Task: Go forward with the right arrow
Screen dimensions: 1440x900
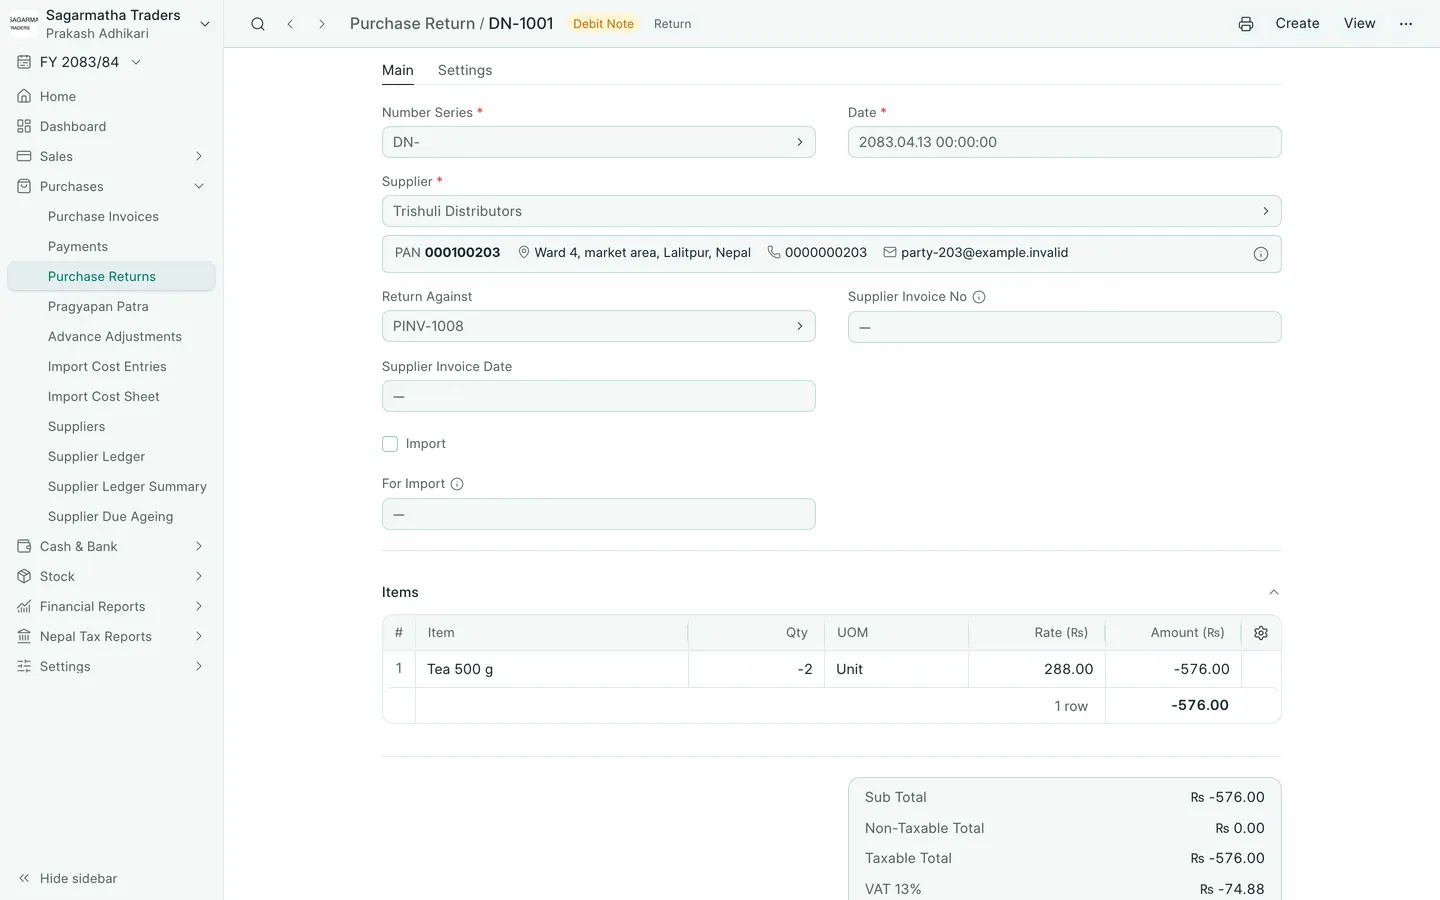Action: point(321,24)
